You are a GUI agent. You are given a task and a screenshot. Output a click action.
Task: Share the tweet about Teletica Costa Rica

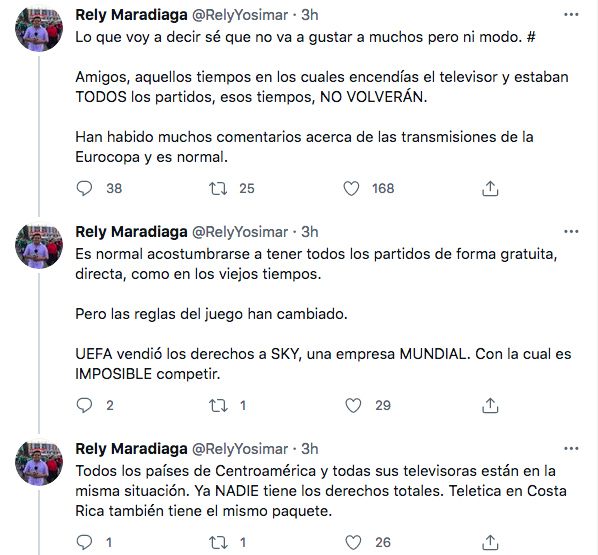(x=490, y=542)
